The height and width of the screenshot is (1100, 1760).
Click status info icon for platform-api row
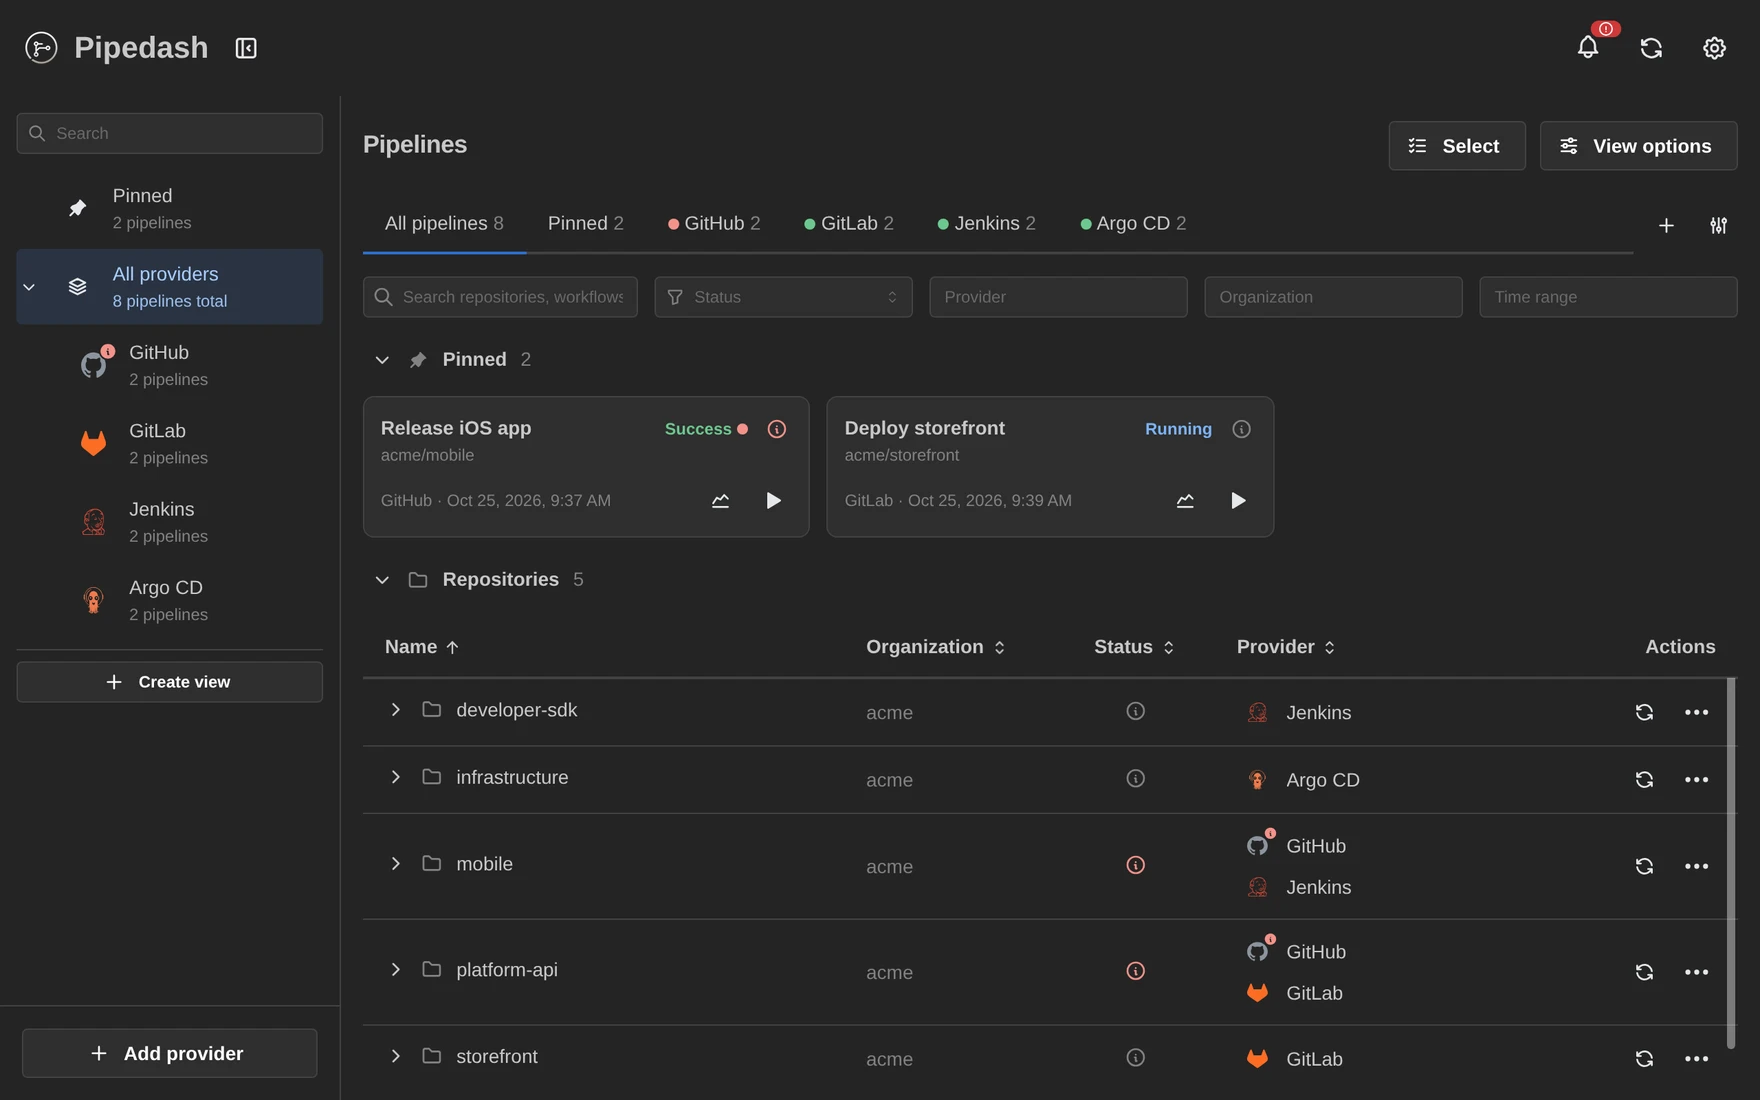tap(1135, 971)
